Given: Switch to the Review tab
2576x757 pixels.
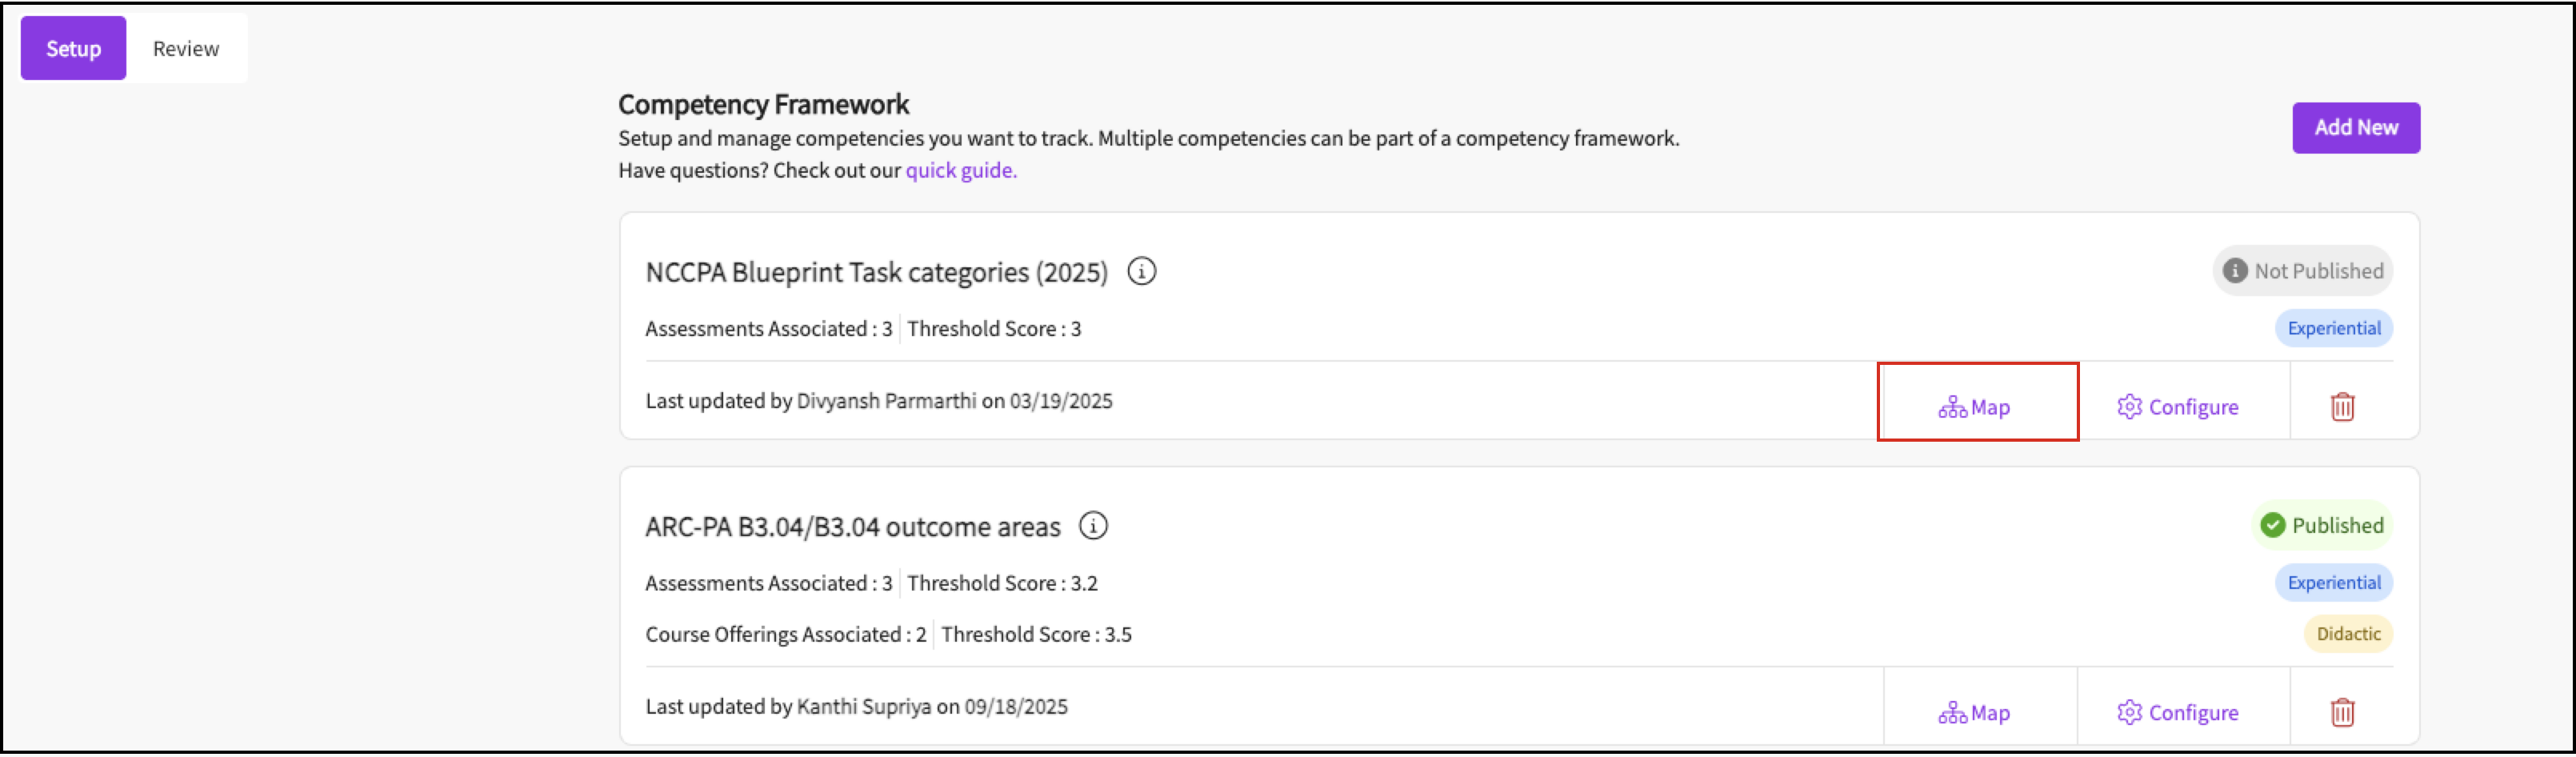Looking at the screenshot, I should coord(186,49).
